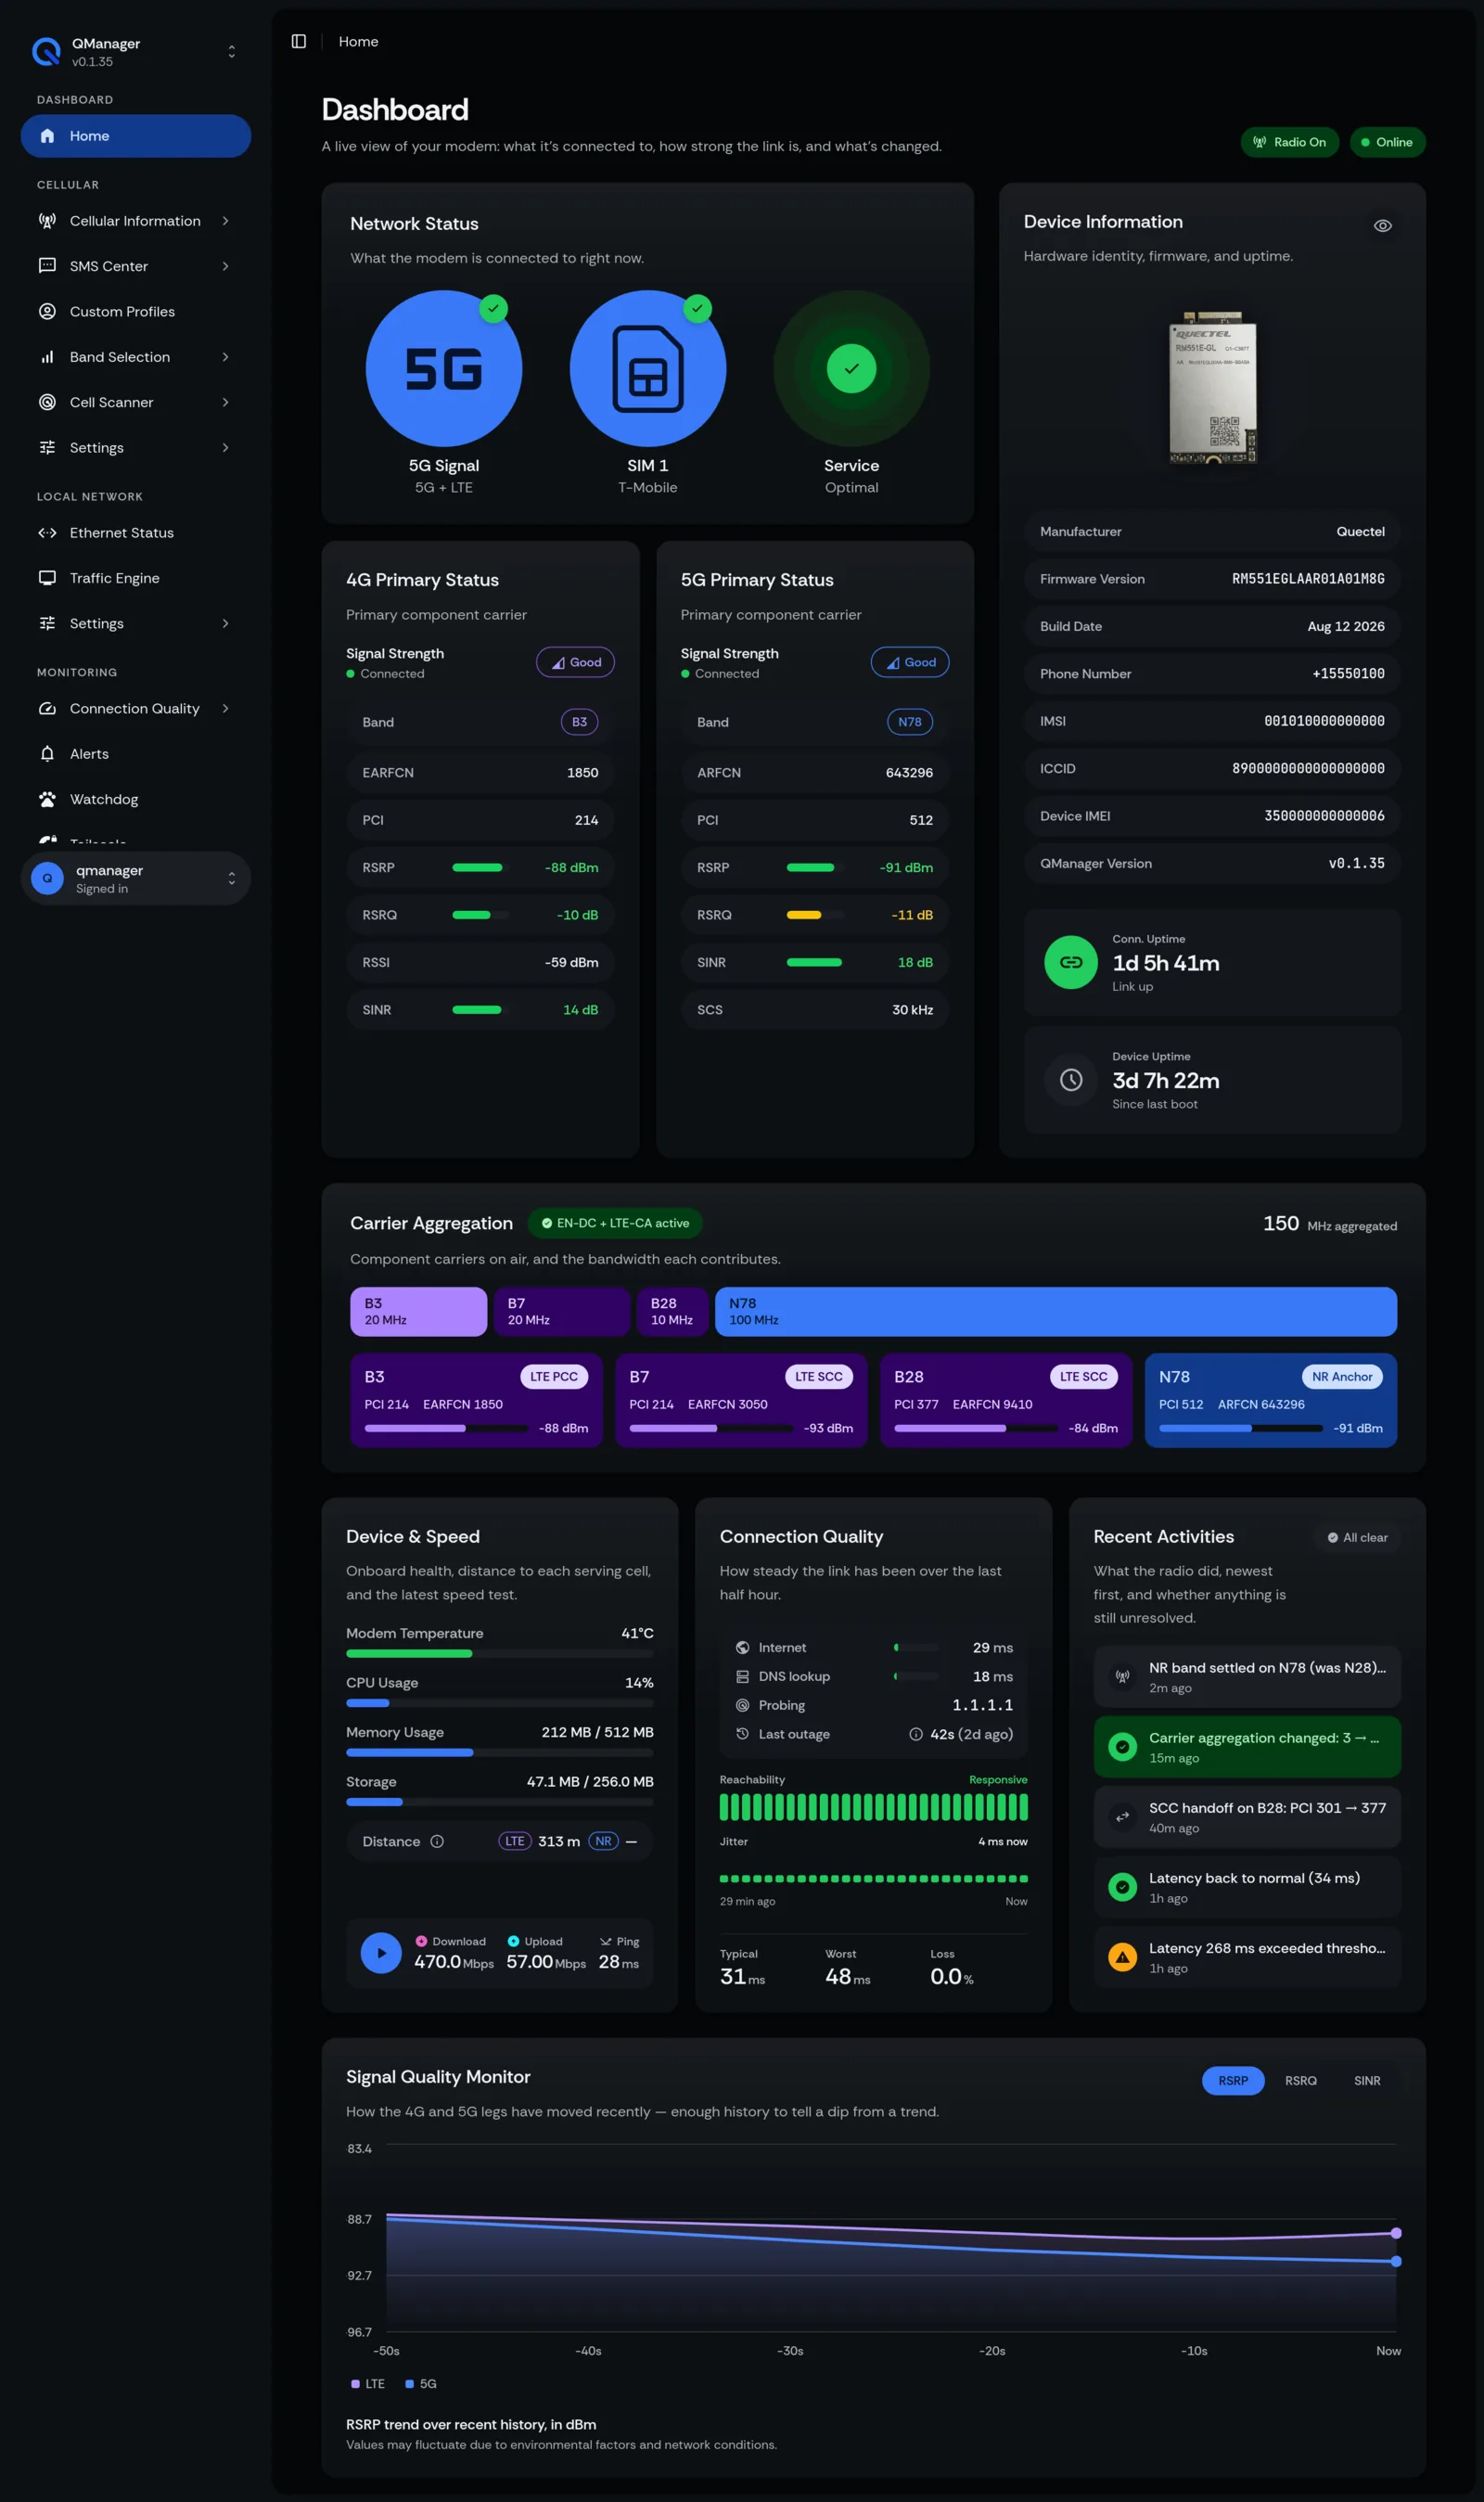Click the Ethernet Status icon
This screenshot has width=1484, height=2502.
coord(47,533)
